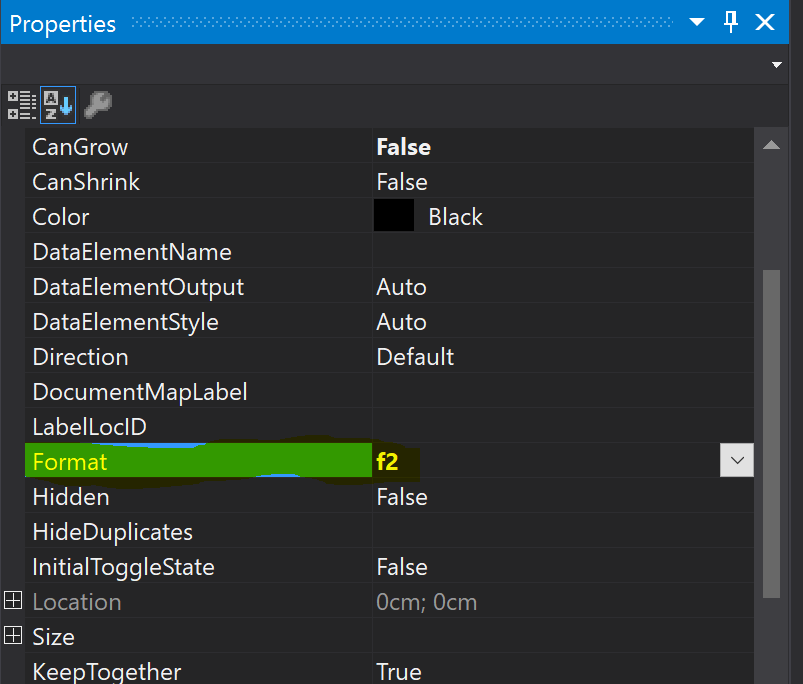Click the scrollbar up arrow

pos(770,146)
